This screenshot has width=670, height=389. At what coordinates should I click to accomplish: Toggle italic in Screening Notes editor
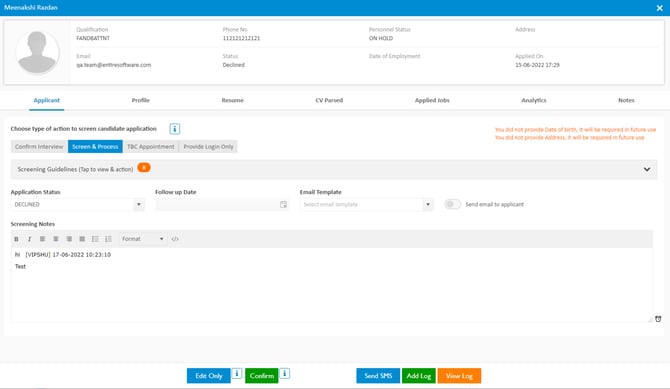click(x=29, y=239)
